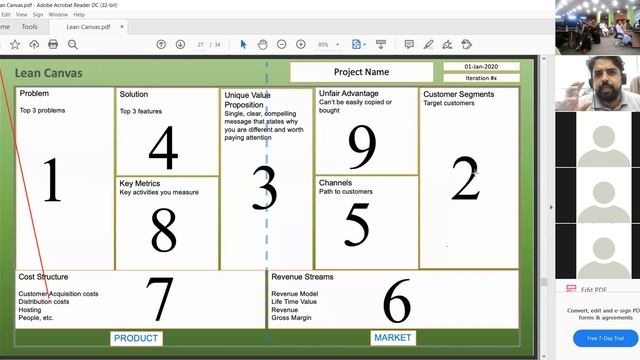Open the Edit menu
640x360 pixels.
pyautogui.click(x=6, y=14)
